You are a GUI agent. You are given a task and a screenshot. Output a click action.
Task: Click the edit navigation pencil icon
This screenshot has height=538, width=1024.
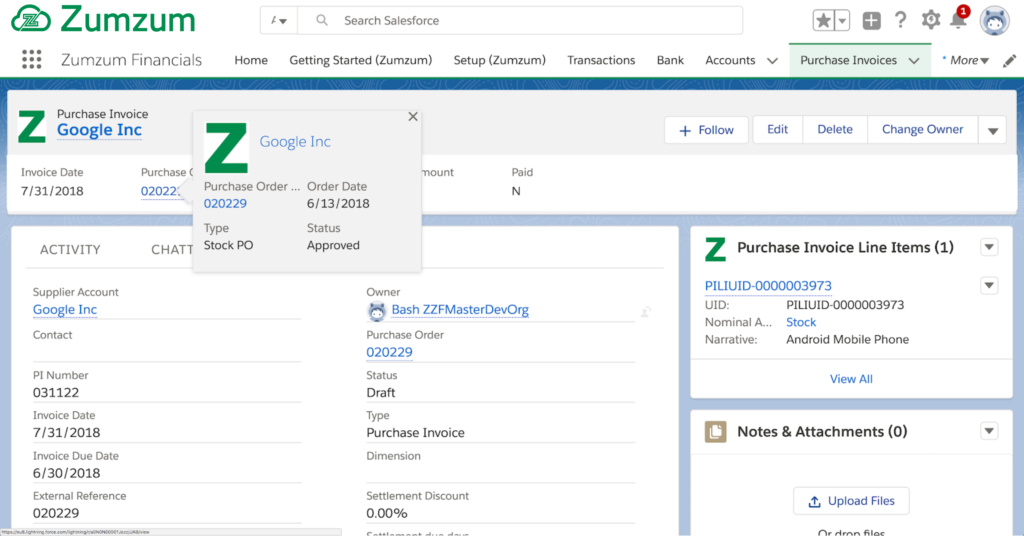coord(1010,60)
